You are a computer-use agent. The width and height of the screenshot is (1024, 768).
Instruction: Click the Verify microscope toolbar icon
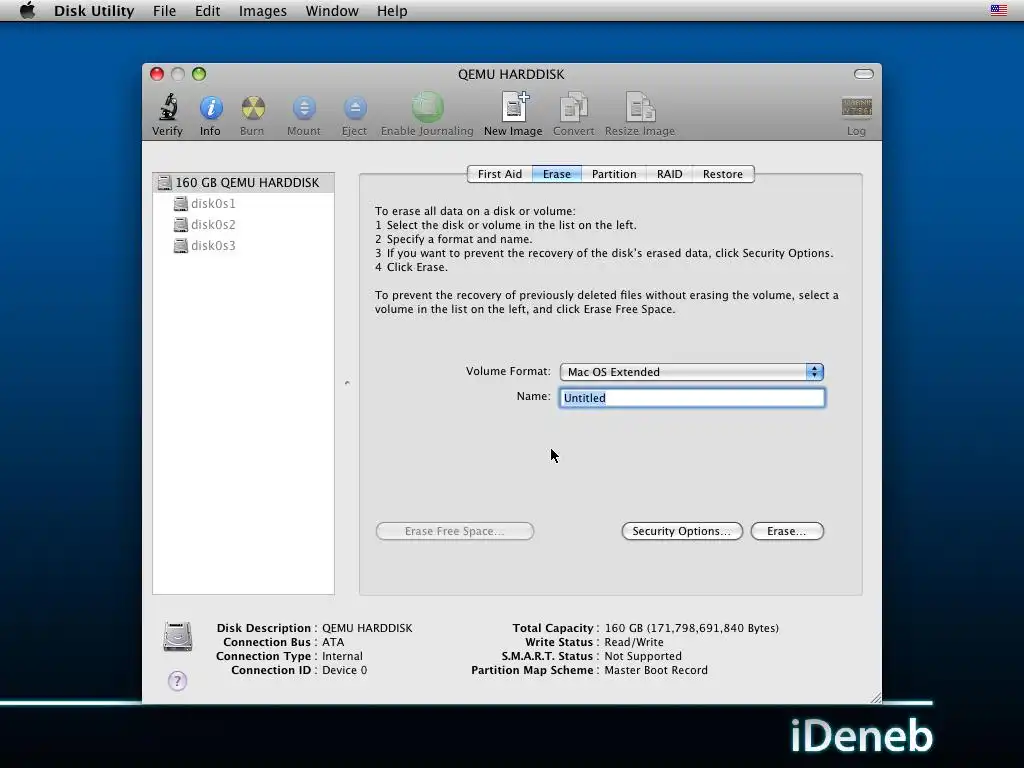(x=168, y=108)
